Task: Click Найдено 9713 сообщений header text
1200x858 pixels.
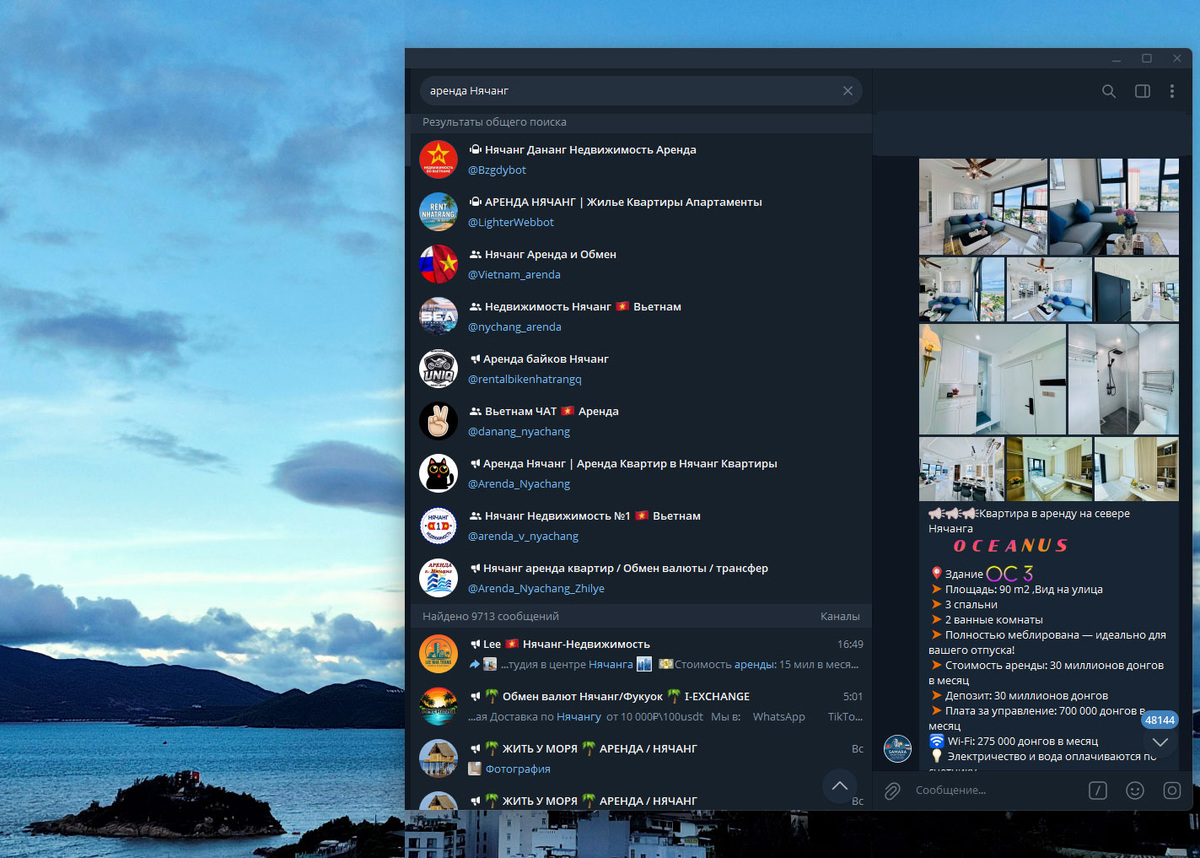Action: [490, 617]
